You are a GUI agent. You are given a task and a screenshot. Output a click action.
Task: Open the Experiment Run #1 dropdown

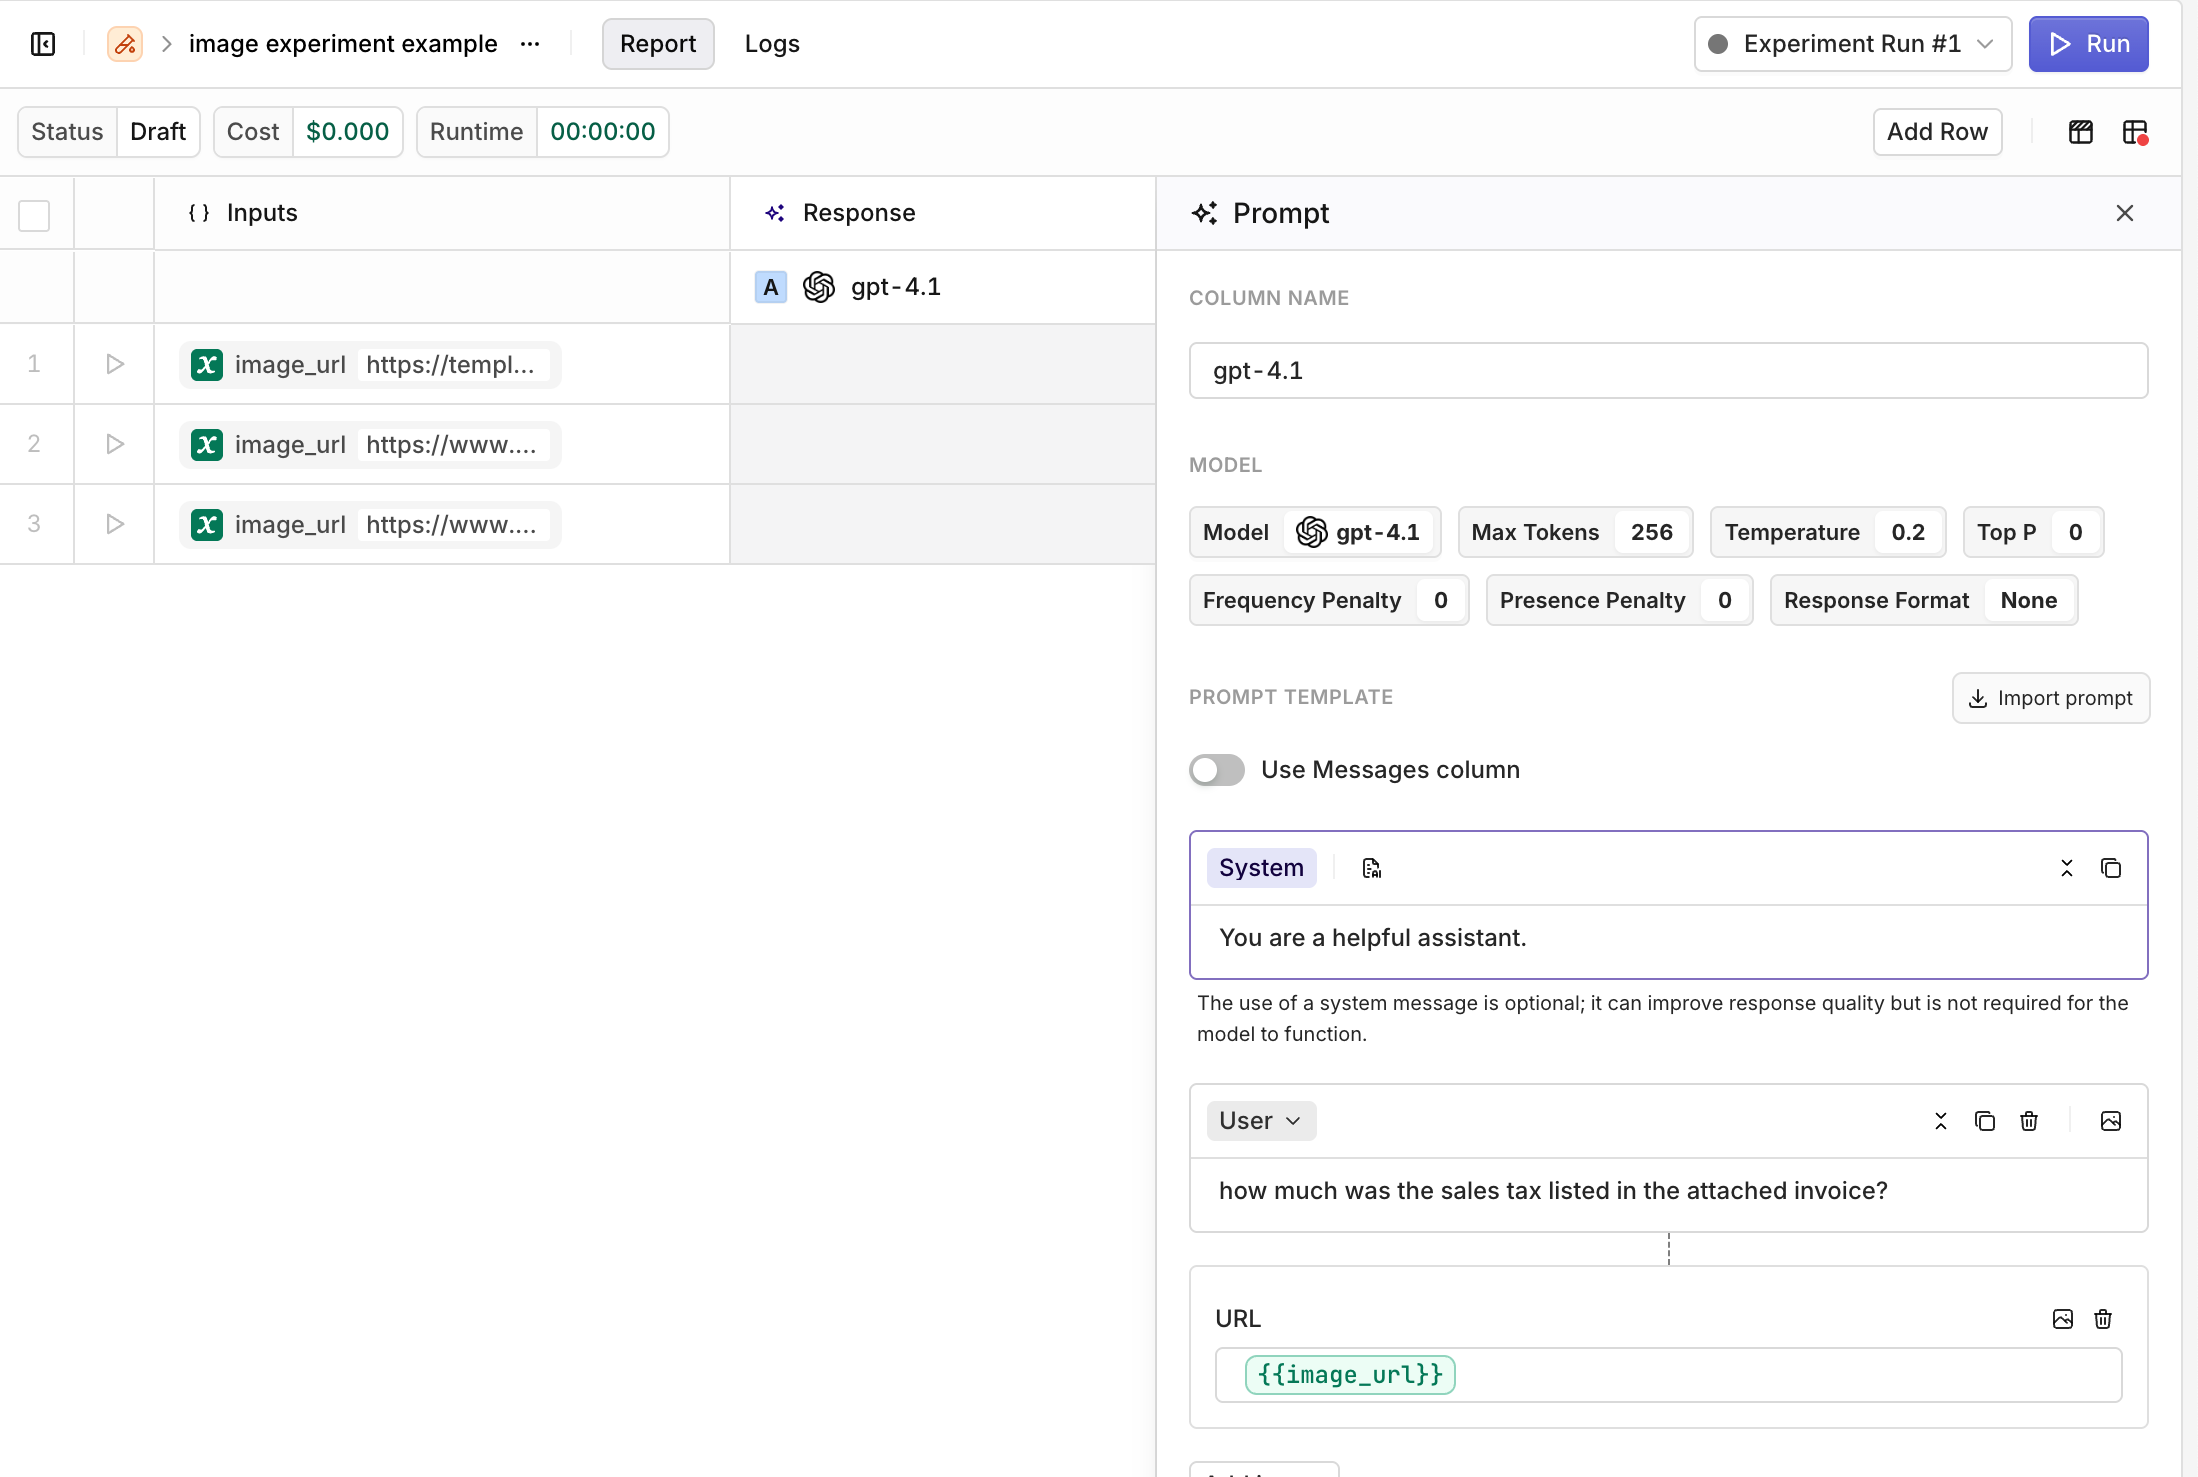tap(1852, 44)
